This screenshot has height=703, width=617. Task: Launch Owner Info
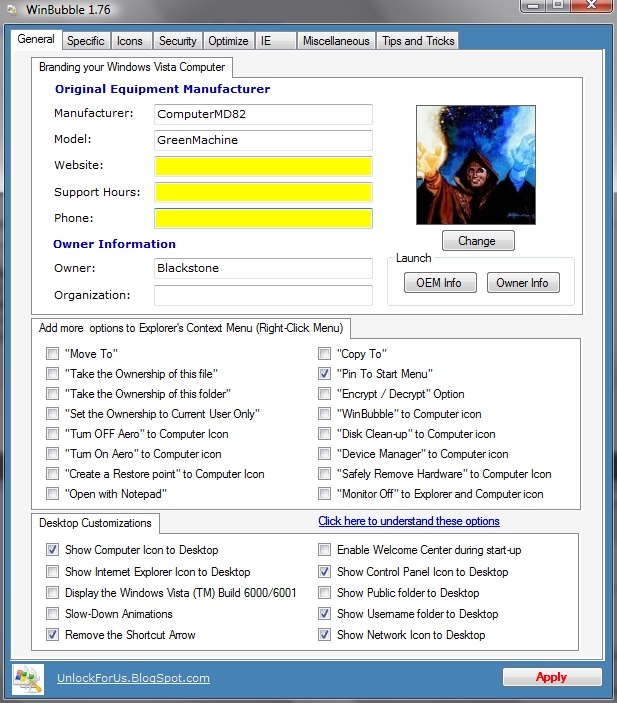[523, 283]
